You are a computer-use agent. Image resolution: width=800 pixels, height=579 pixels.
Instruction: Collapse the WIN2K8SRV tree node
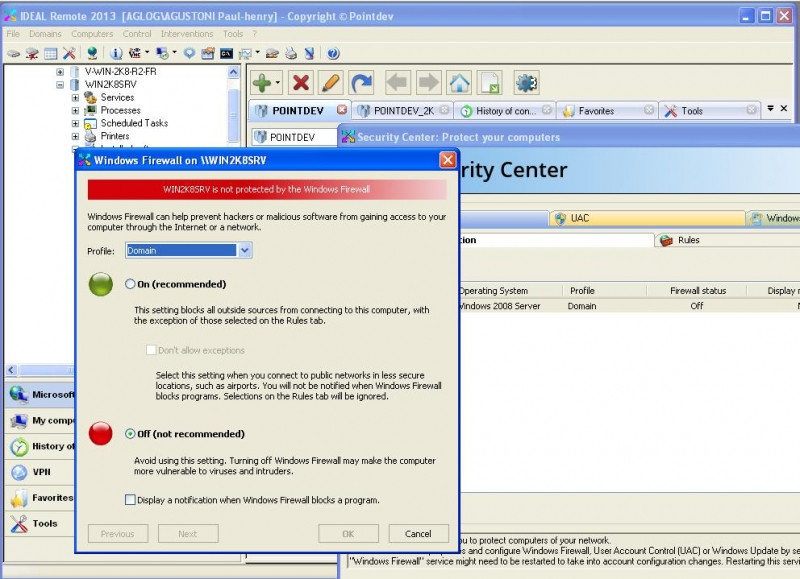(60, 85)
